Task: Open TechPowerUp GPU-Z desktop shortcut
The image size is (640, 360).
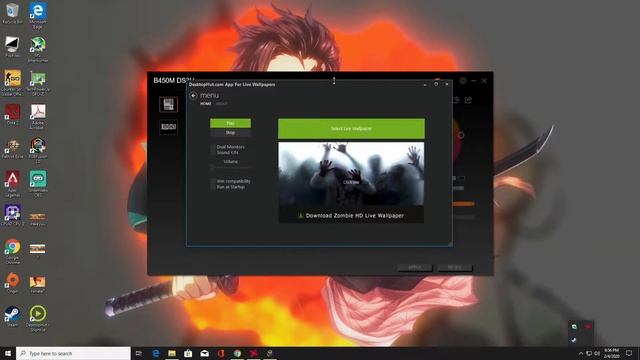Action: [38, 83]
